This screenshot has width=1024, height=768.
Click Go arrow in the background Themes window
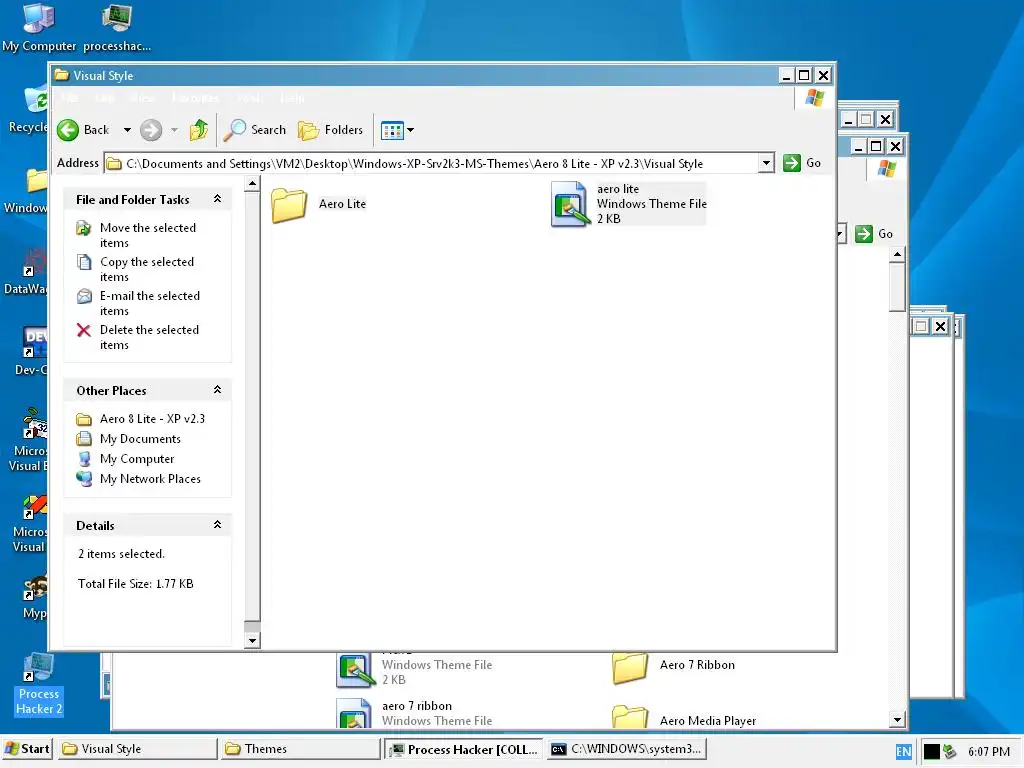(x=864, y=234)
